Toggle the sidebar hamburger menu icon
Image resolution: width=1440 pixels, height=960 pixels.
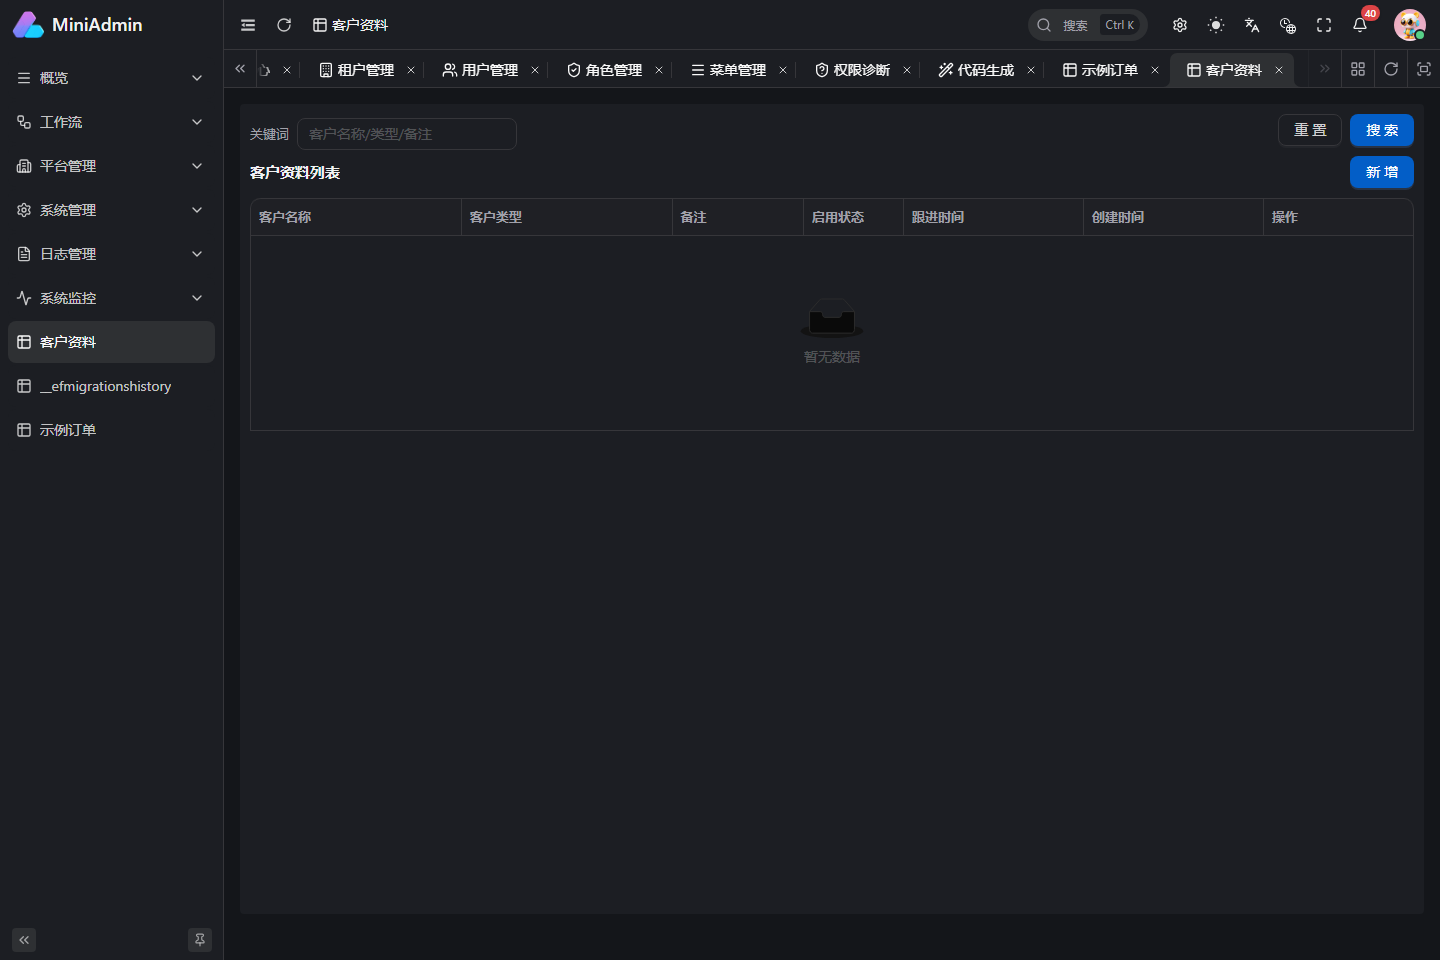(248, 25)
